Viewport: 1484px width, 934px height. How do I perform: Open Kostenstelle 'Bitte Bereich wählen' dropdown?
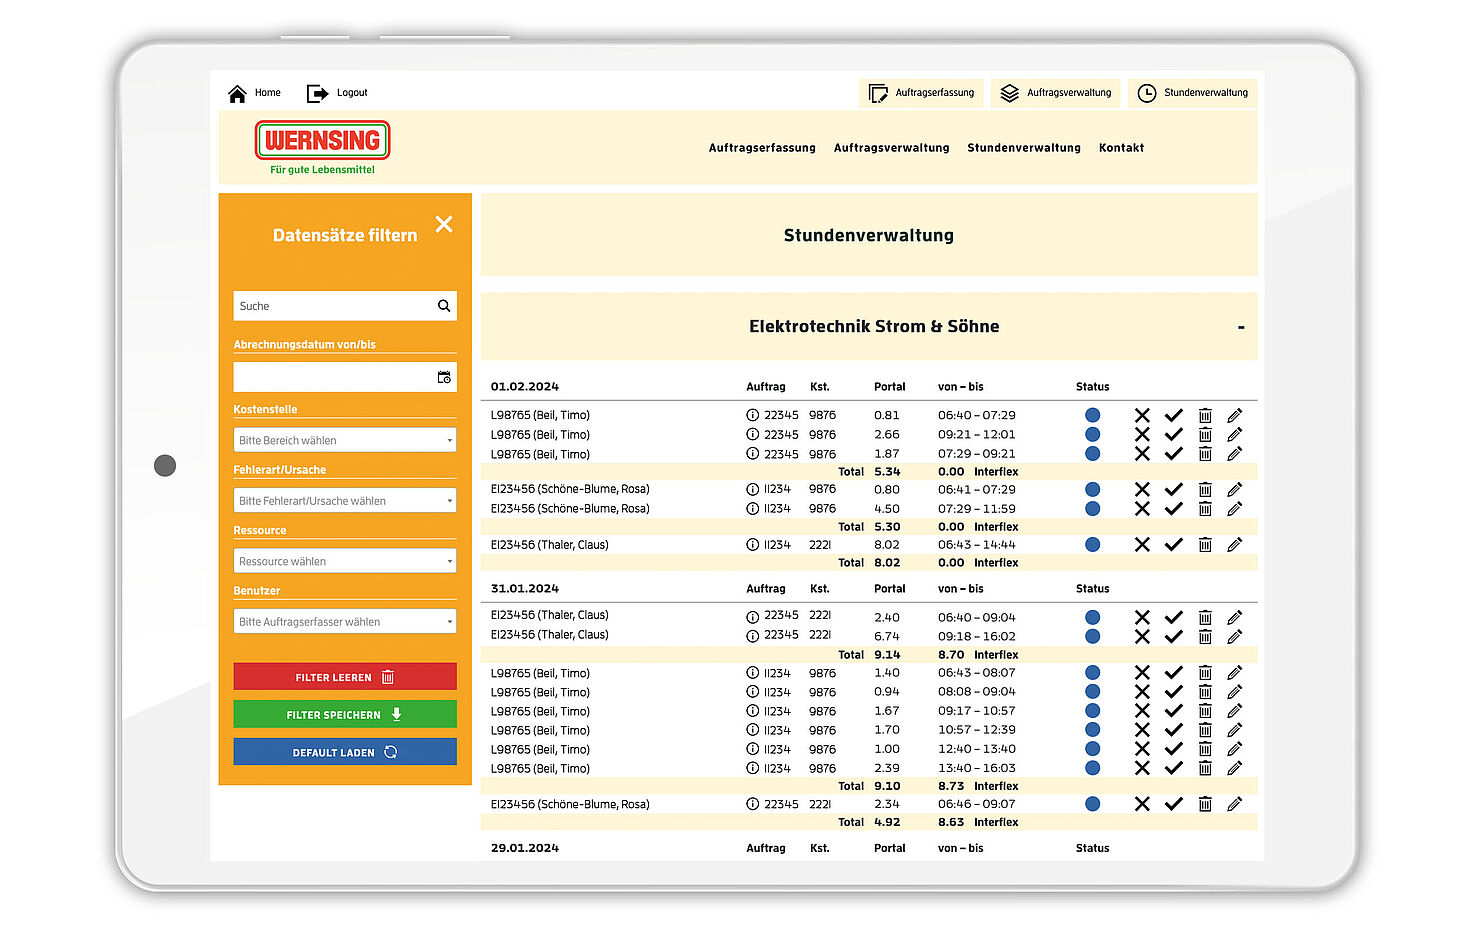tap(345, 440)
